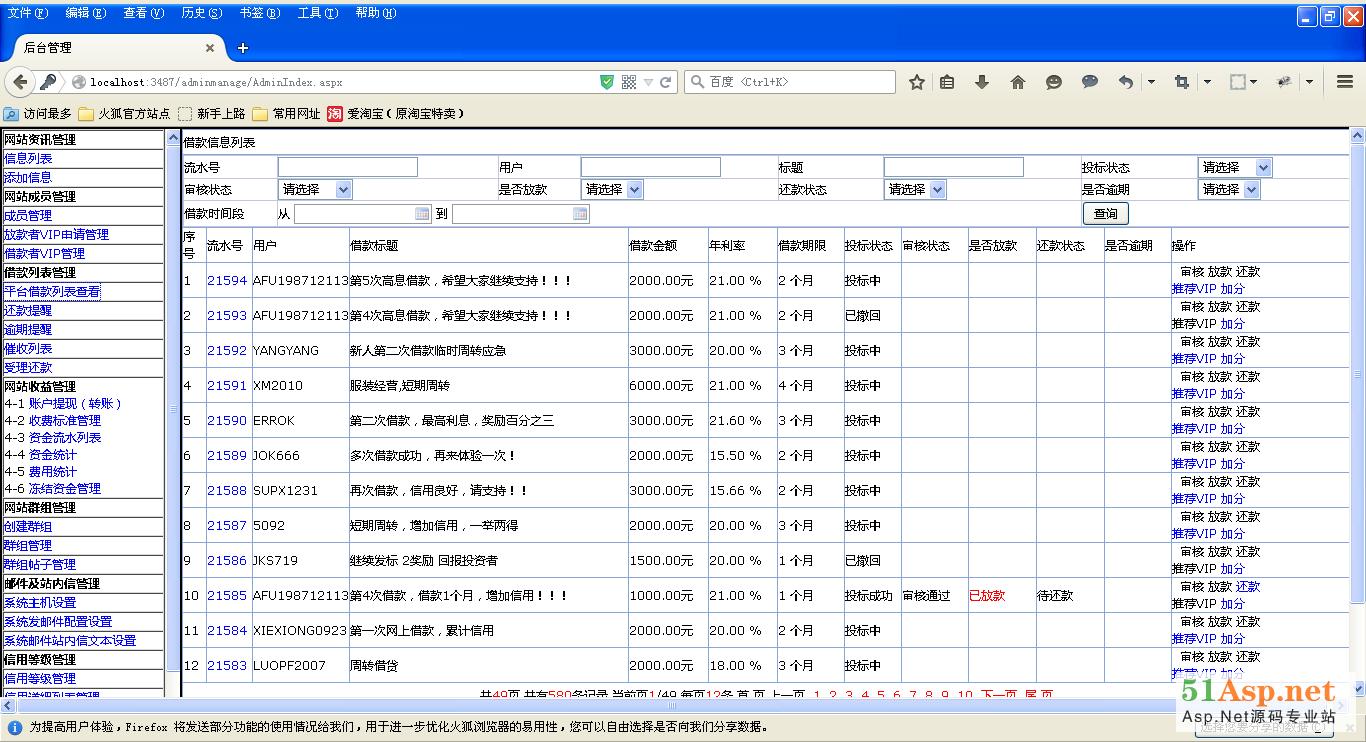
Task: Click the QR code icon in address bar
Action: (x=629, y=82)
